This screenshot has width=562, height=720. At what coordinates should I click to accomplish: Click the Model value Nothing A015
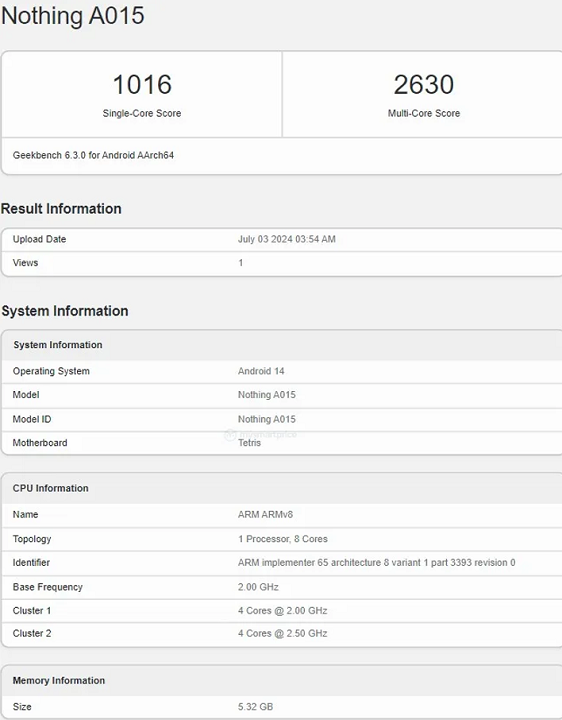click(x=266, y=395)
